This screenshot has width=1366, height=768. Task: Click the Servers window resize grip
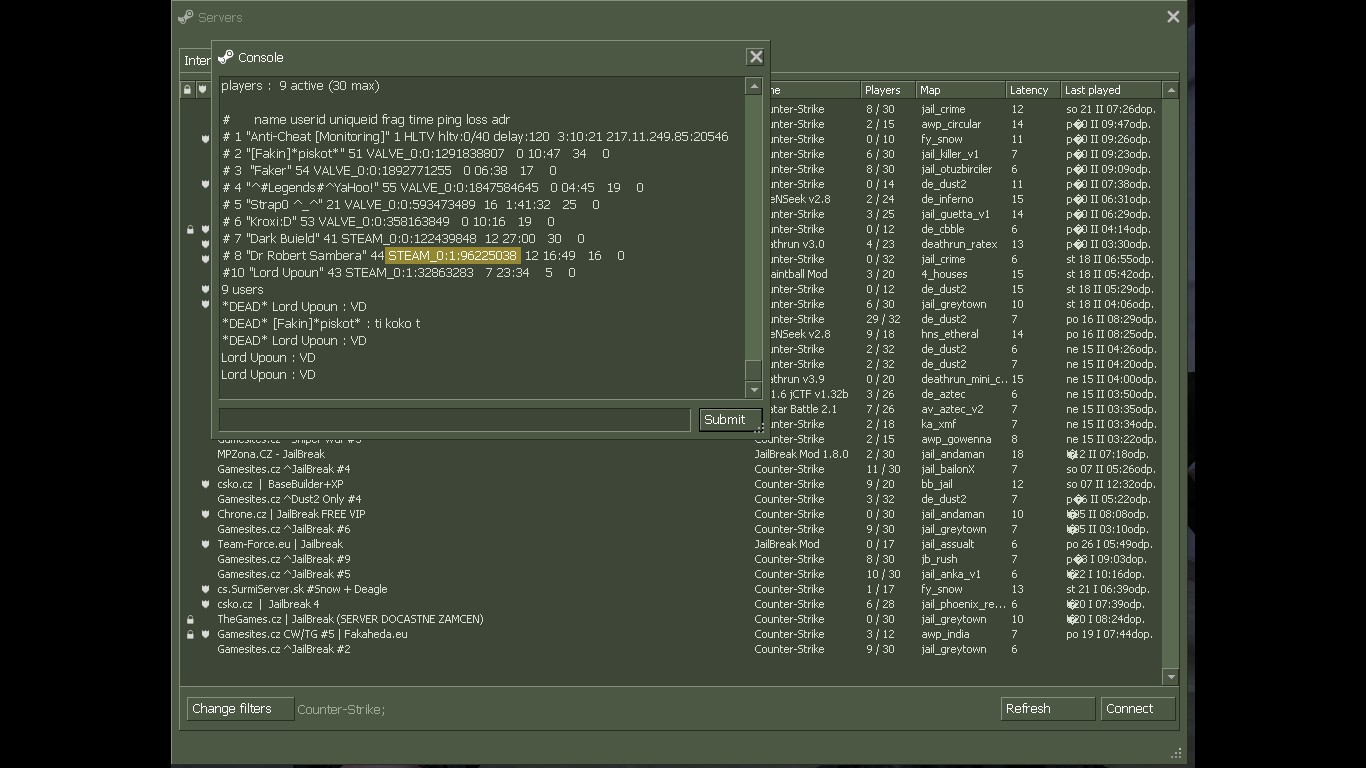coord(1177,753)
